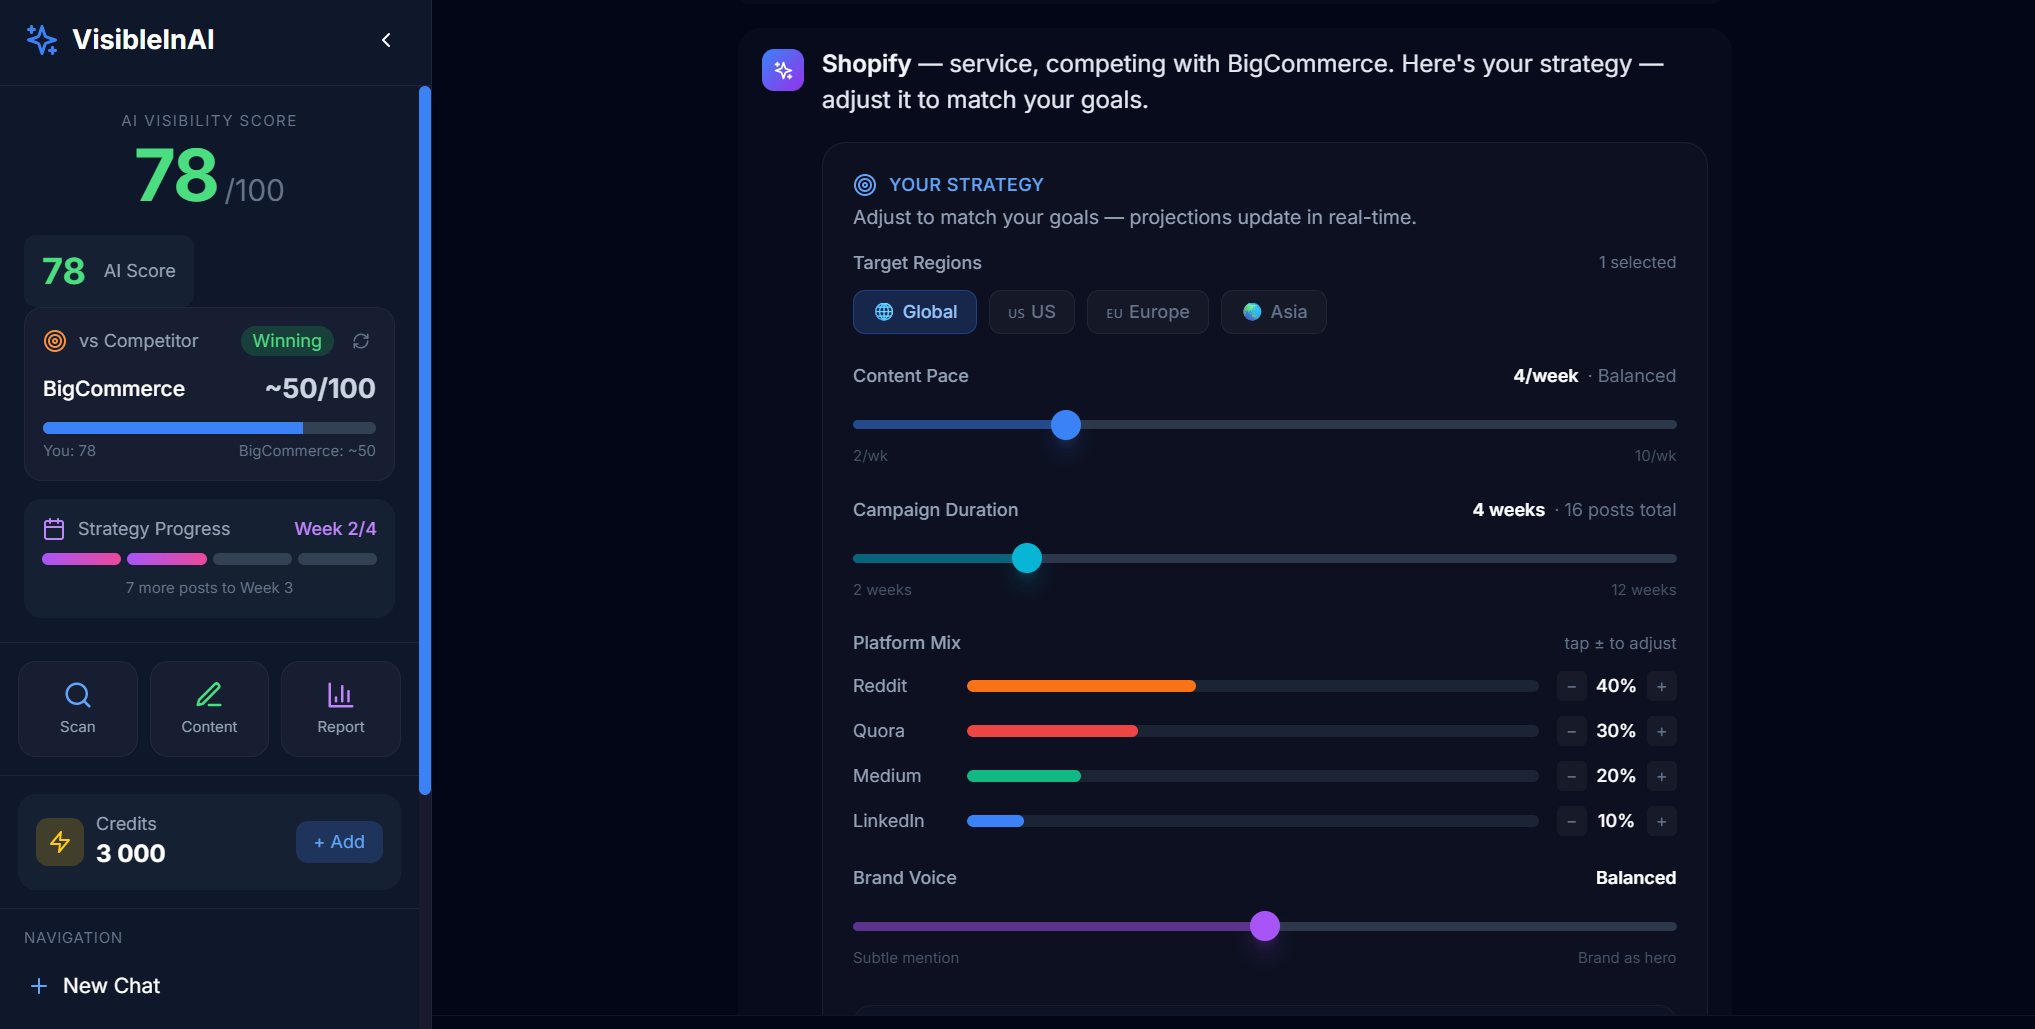Click the ~50/100 competitor score
The image size is (2035, 1029).
320,389
